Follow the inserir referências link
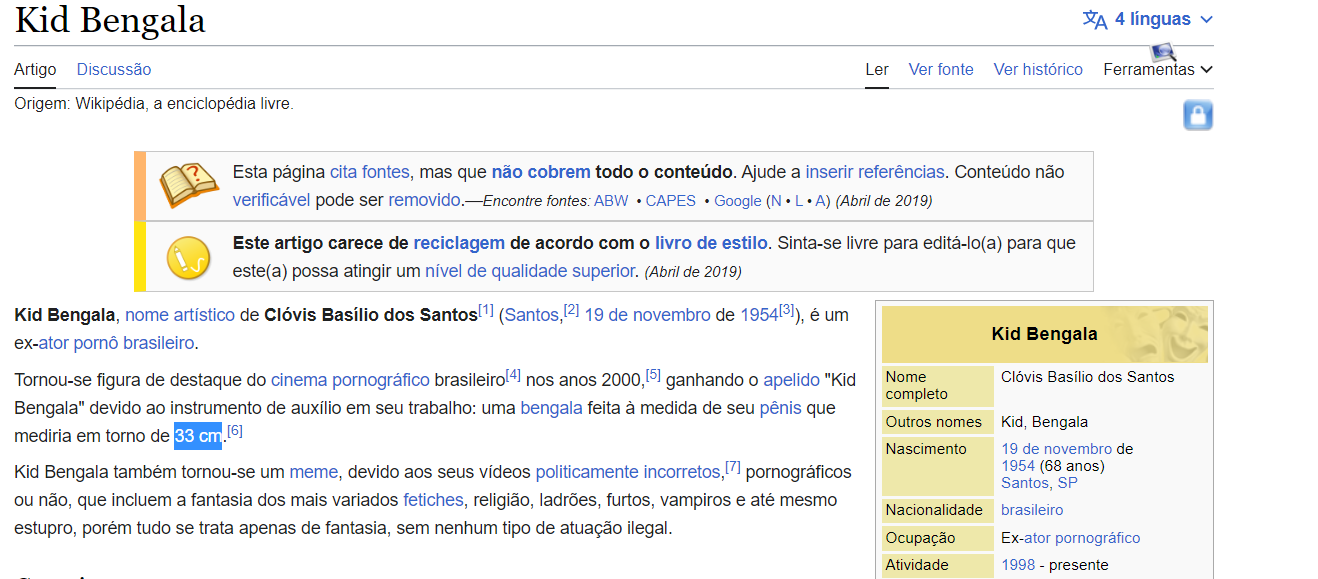This screenshot has height=579, width=1318. point(874,171)
